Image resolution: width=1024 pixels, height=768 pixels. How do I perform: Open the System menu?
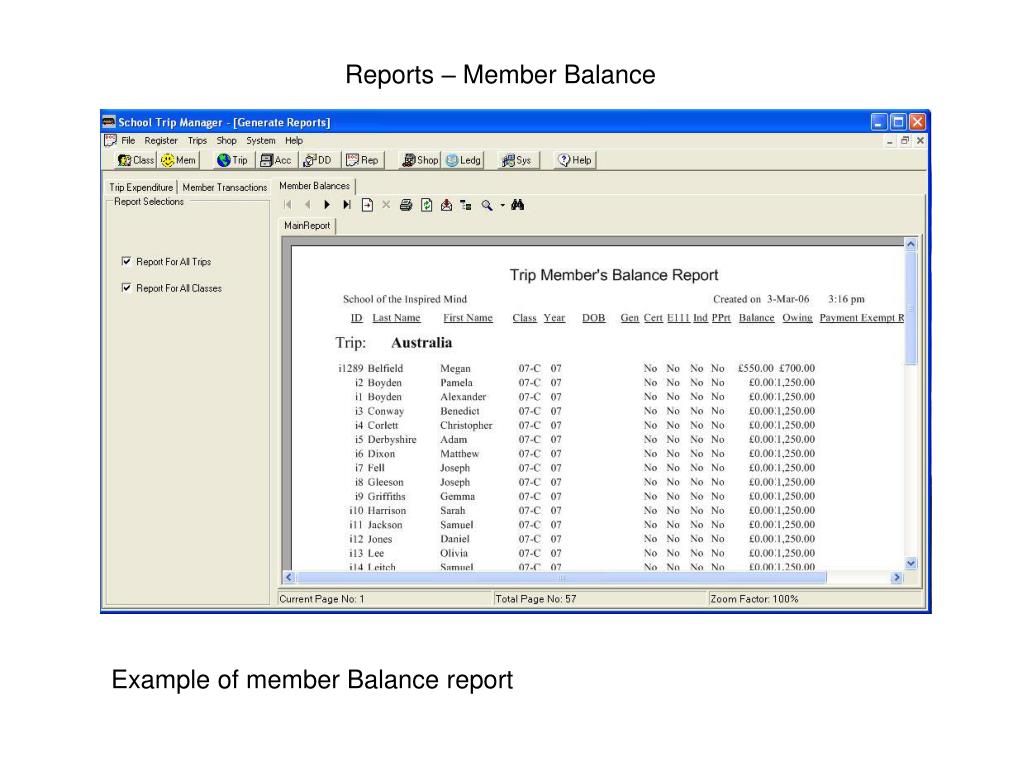[261, 140]
